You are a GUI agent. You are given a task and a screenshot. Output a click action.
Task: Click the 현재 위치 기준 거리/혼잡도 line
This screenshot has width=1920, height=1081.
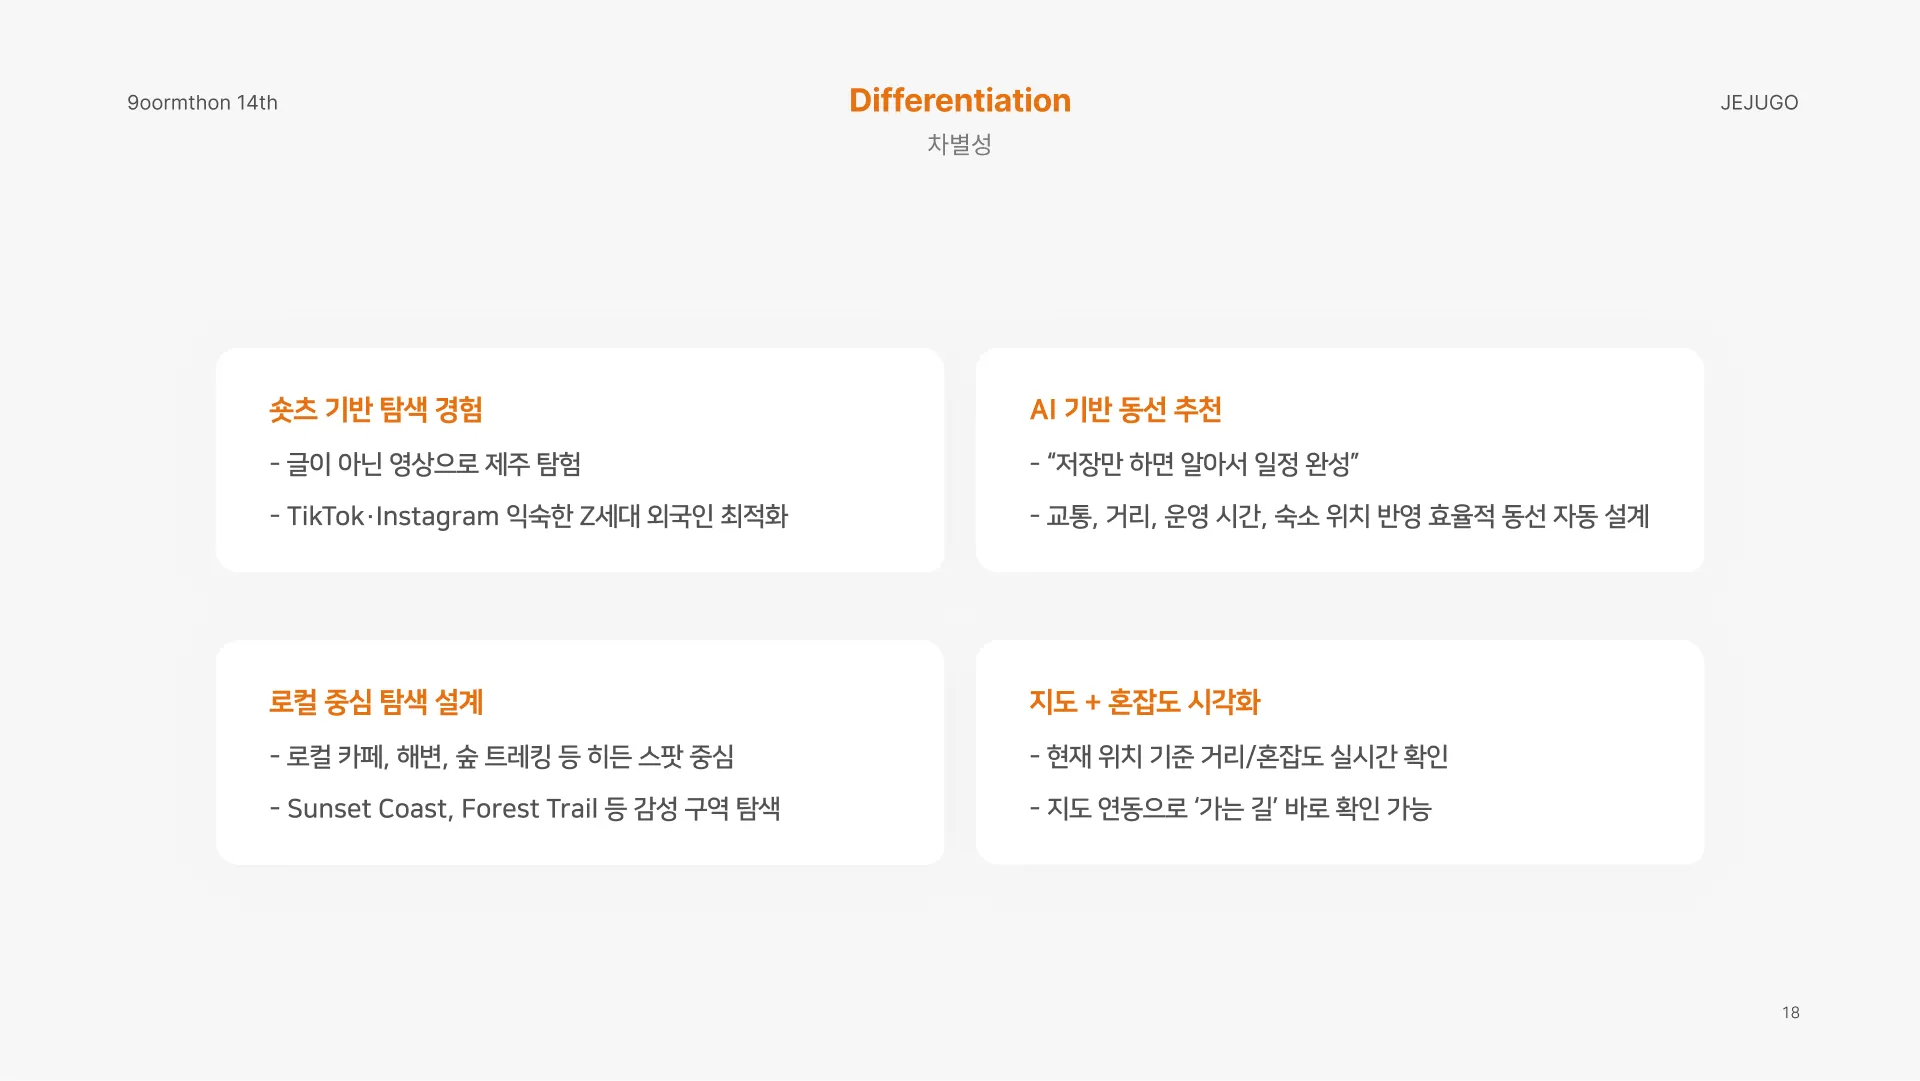(x=1239, y=756)
